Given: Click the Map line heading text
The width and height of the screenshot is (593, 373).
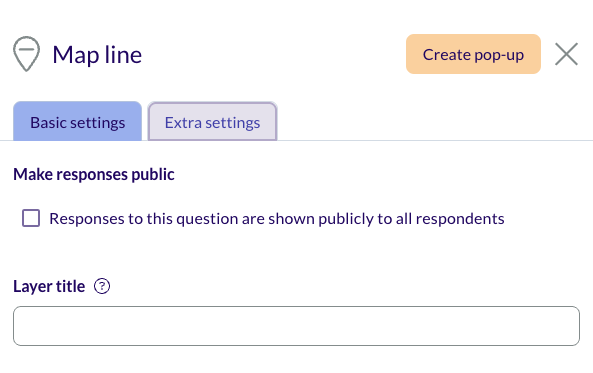Looking at the screenshot, I should [x=97, y=55].
